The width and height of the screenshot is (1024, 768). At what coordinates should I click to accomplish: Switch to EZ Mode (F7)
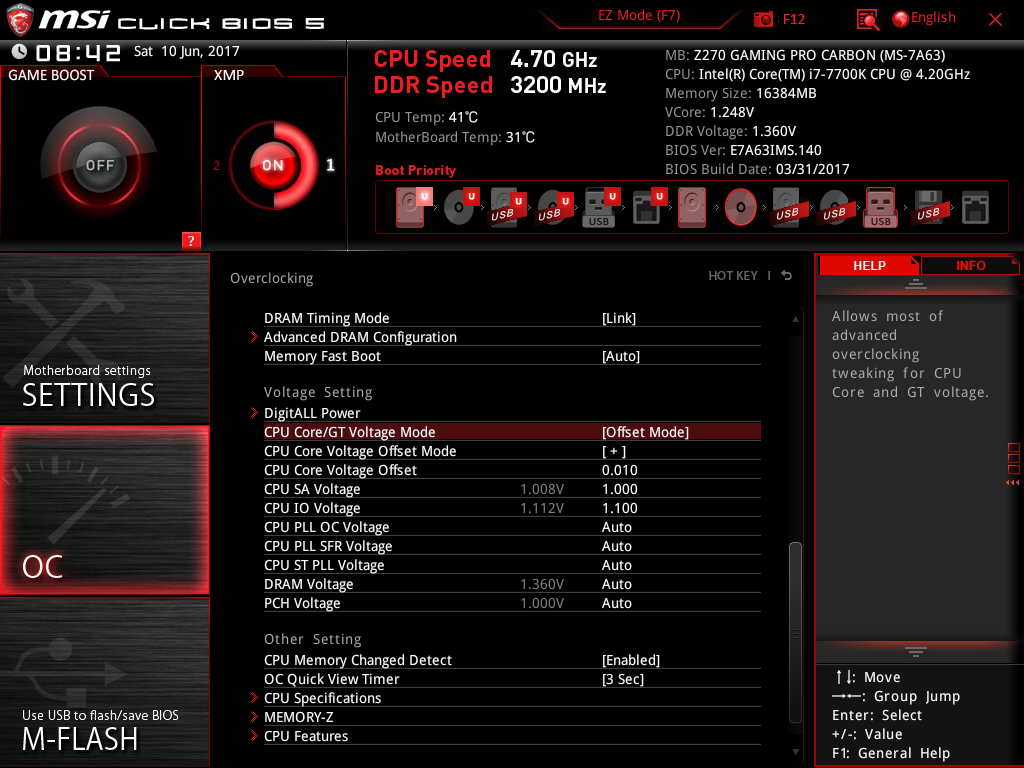coord(639,16)
